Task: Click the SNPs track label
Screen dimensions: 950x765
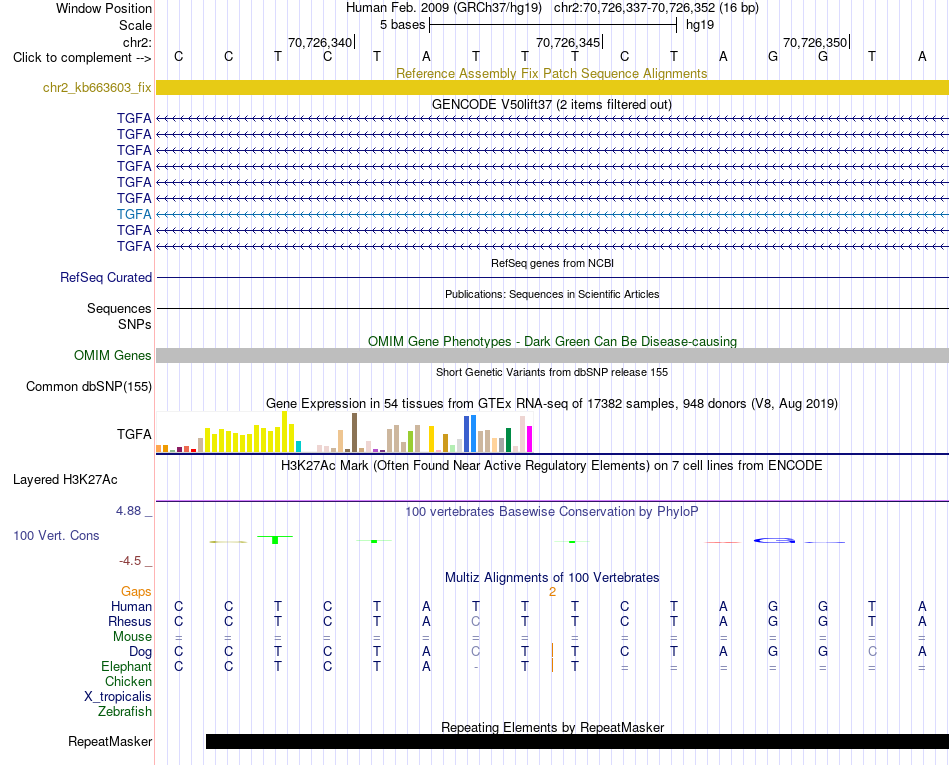Action: coord(135,325)
